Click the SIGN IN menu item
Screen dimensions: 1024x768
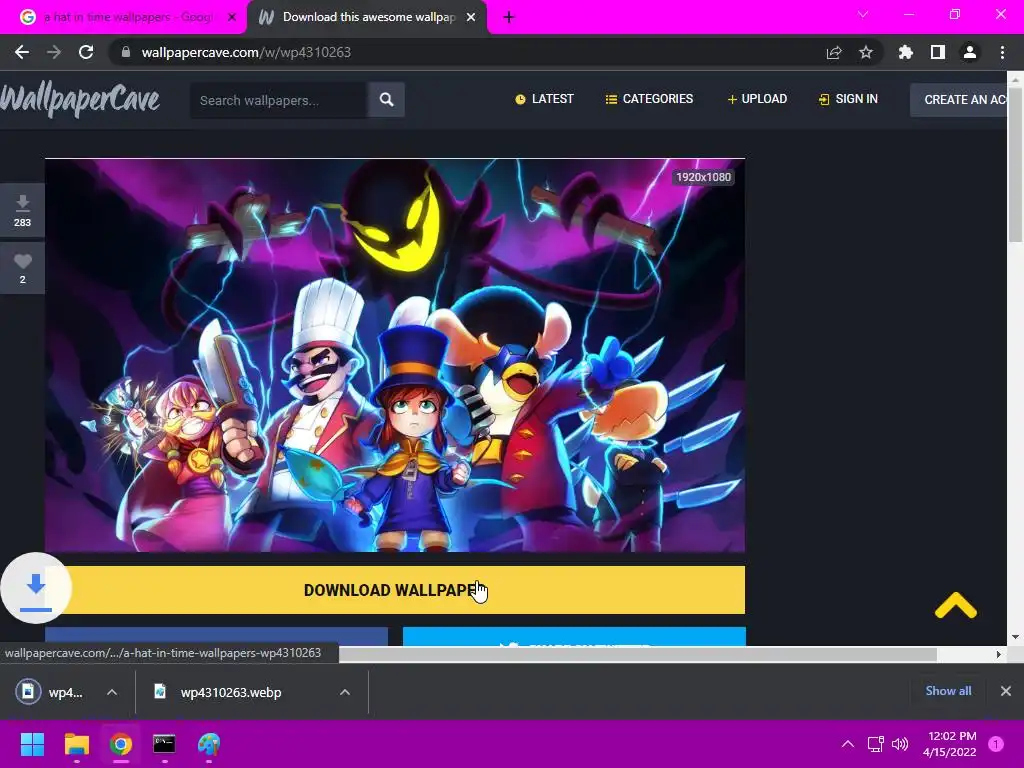pos(848,99)
